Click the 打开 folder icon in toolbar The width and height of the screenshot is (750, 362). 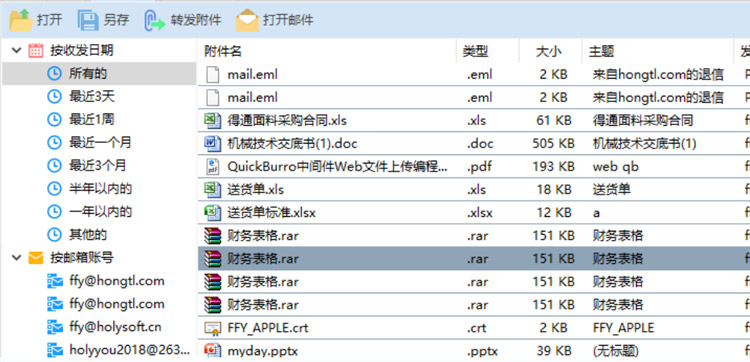click(x=21, y=20)
